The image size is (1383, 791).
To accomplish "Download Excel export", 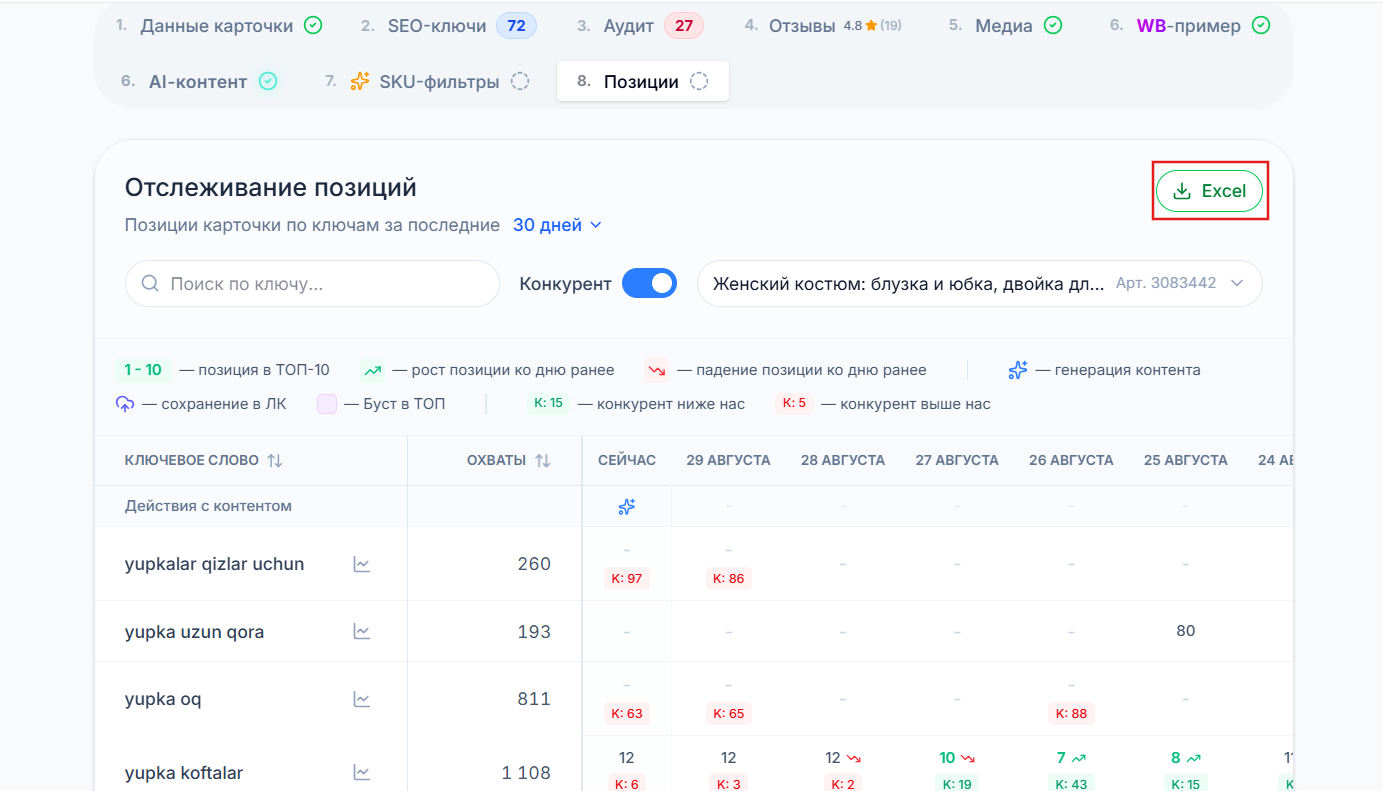I will [1209, 191].
